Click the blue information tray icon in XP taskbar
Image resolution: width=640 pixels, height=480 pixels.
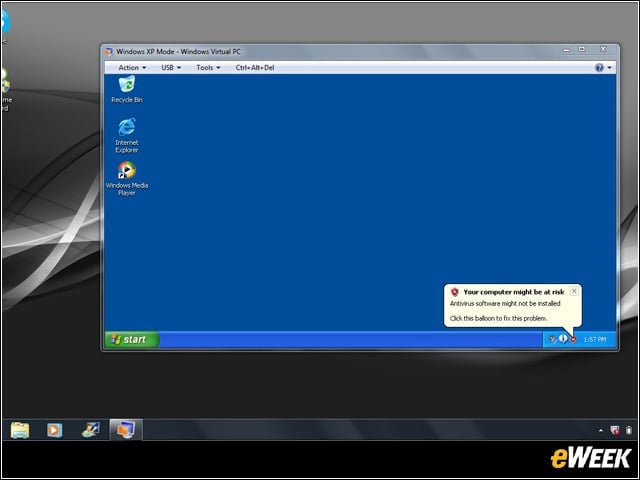click(563, 339)
